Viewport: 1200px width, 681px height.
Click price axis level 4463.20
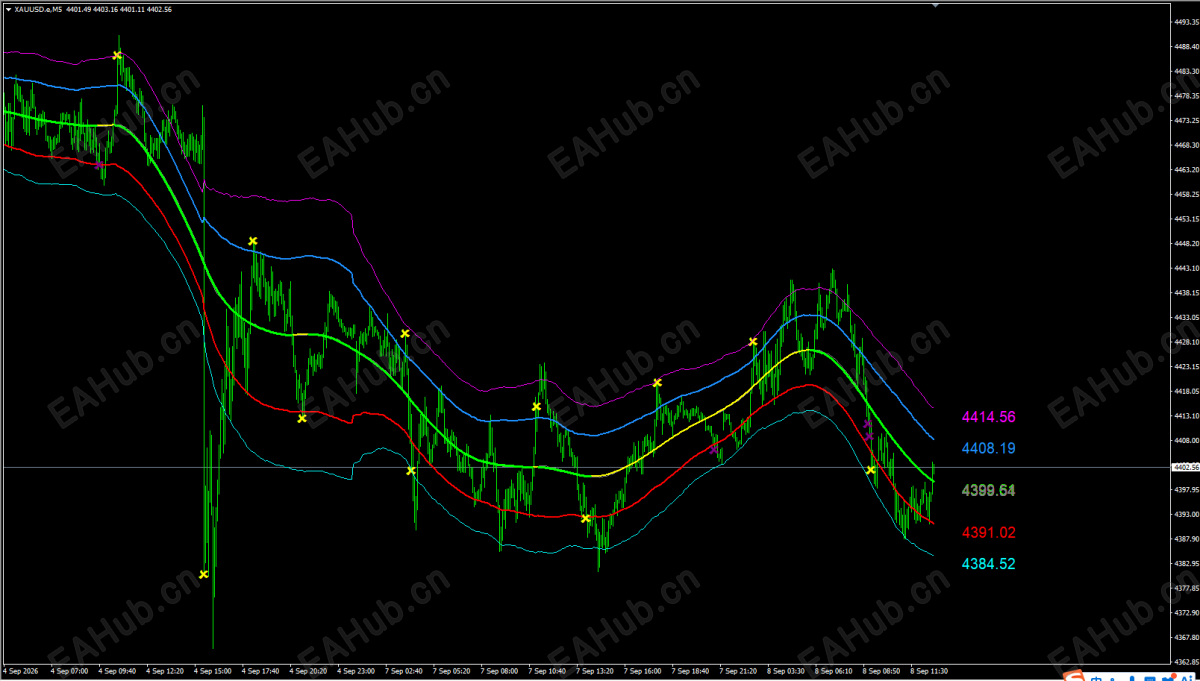coord(1186,169)
